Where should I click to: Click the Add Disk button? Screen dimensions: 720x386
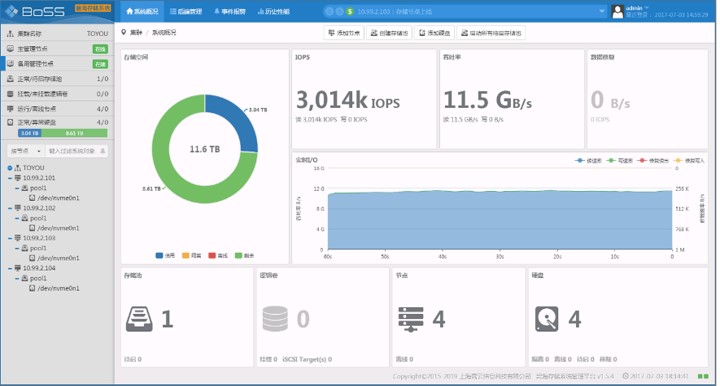(434, 33)
